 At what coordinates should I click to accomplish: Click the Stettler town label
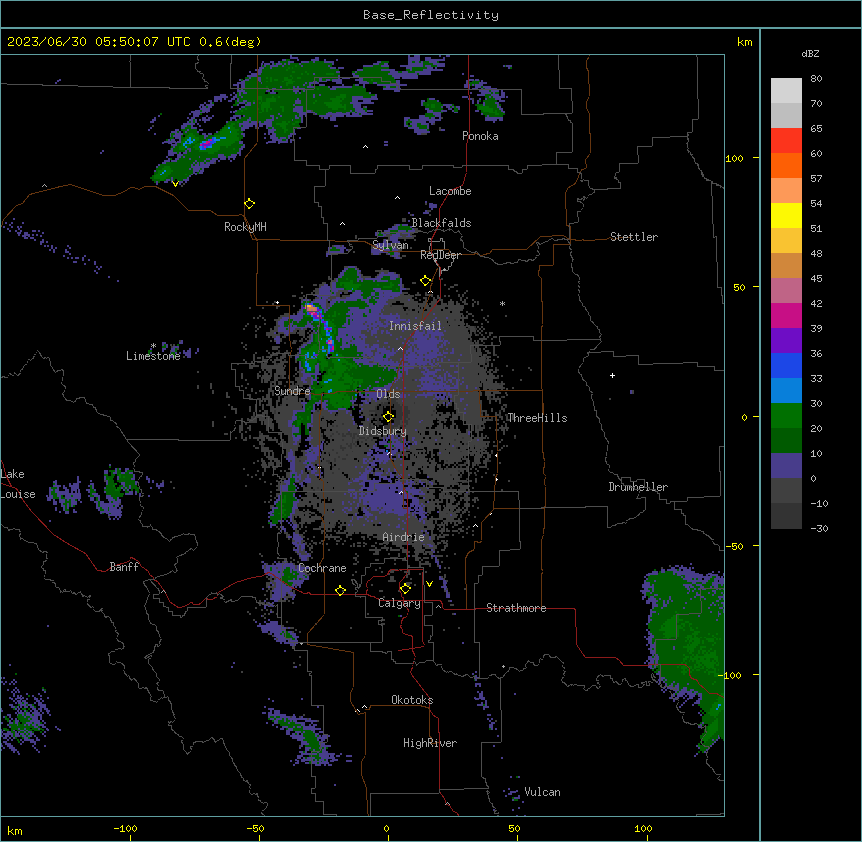coord(634,237)
